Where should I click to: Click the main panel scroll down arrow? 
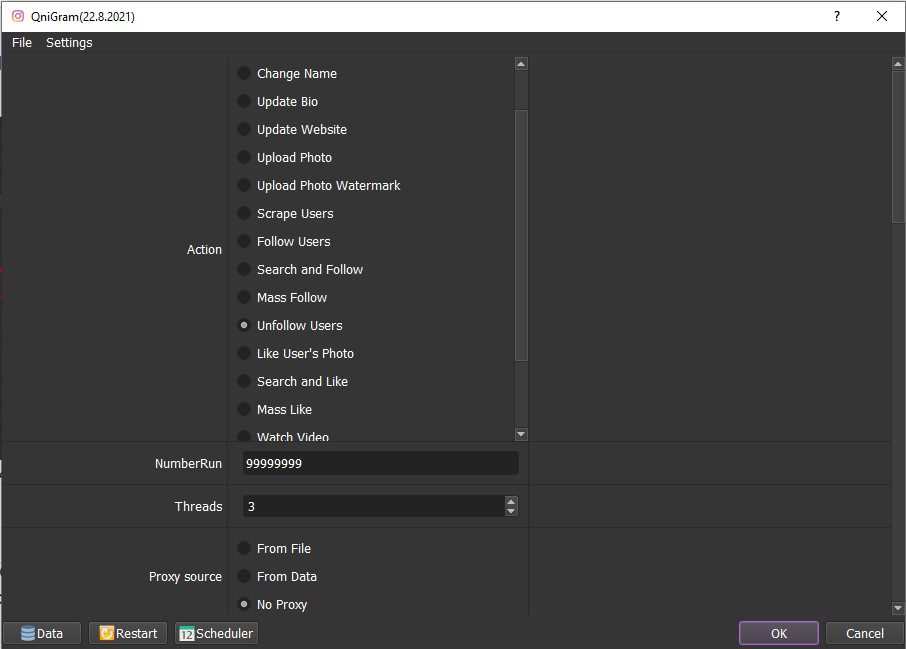[x=898, y=608]
